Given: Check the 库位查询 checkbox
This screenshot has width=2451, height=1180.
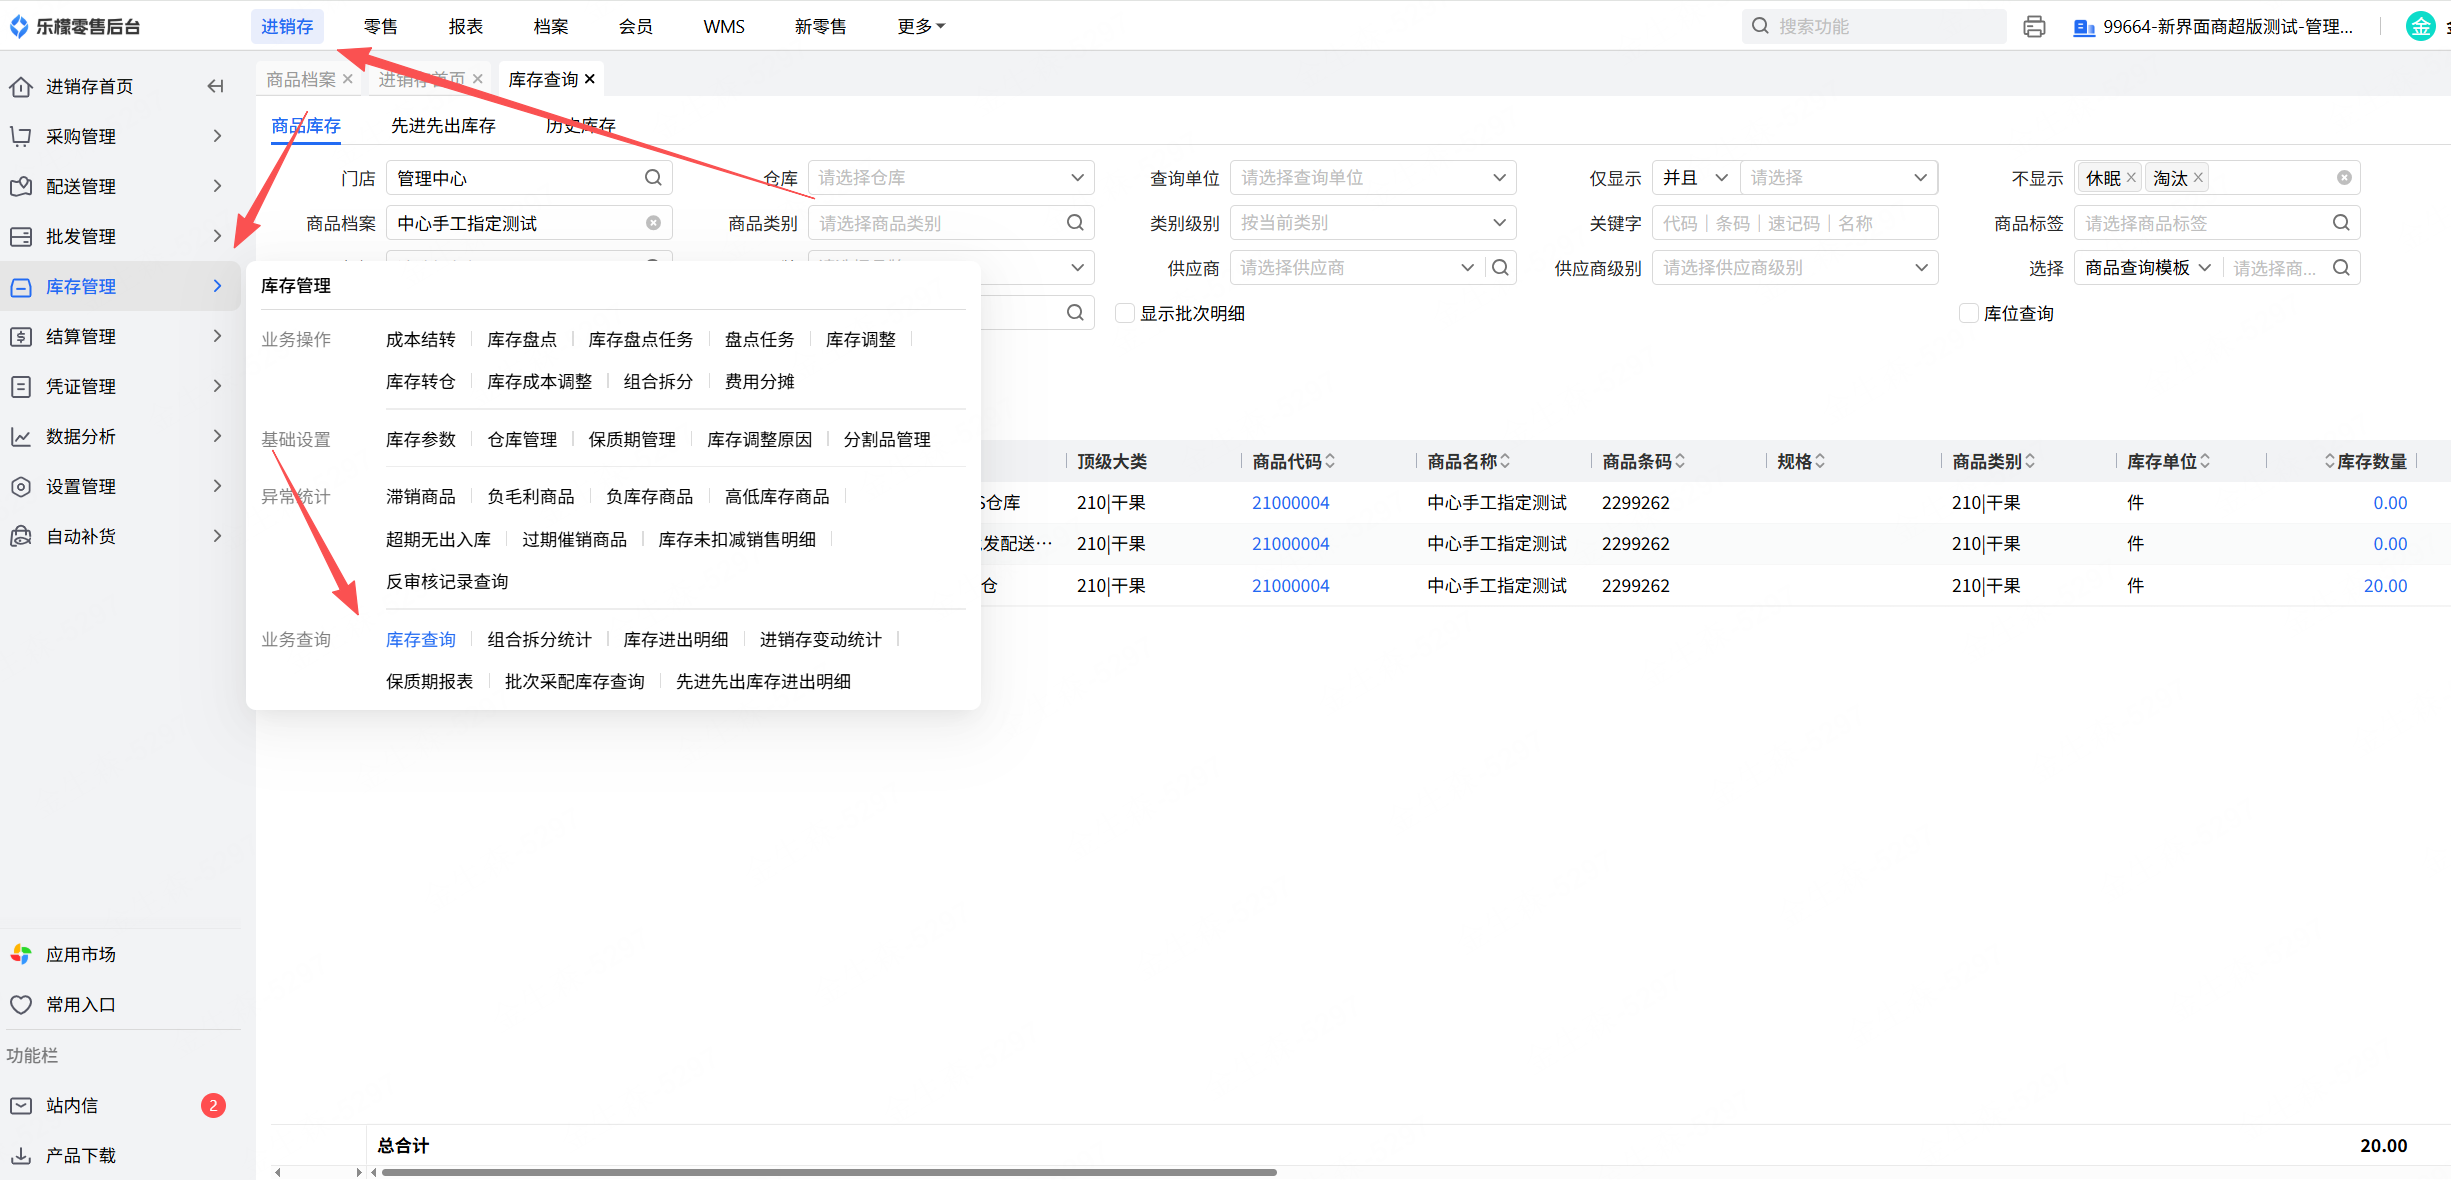Looking at the screenshot, I should [1968, 314].
